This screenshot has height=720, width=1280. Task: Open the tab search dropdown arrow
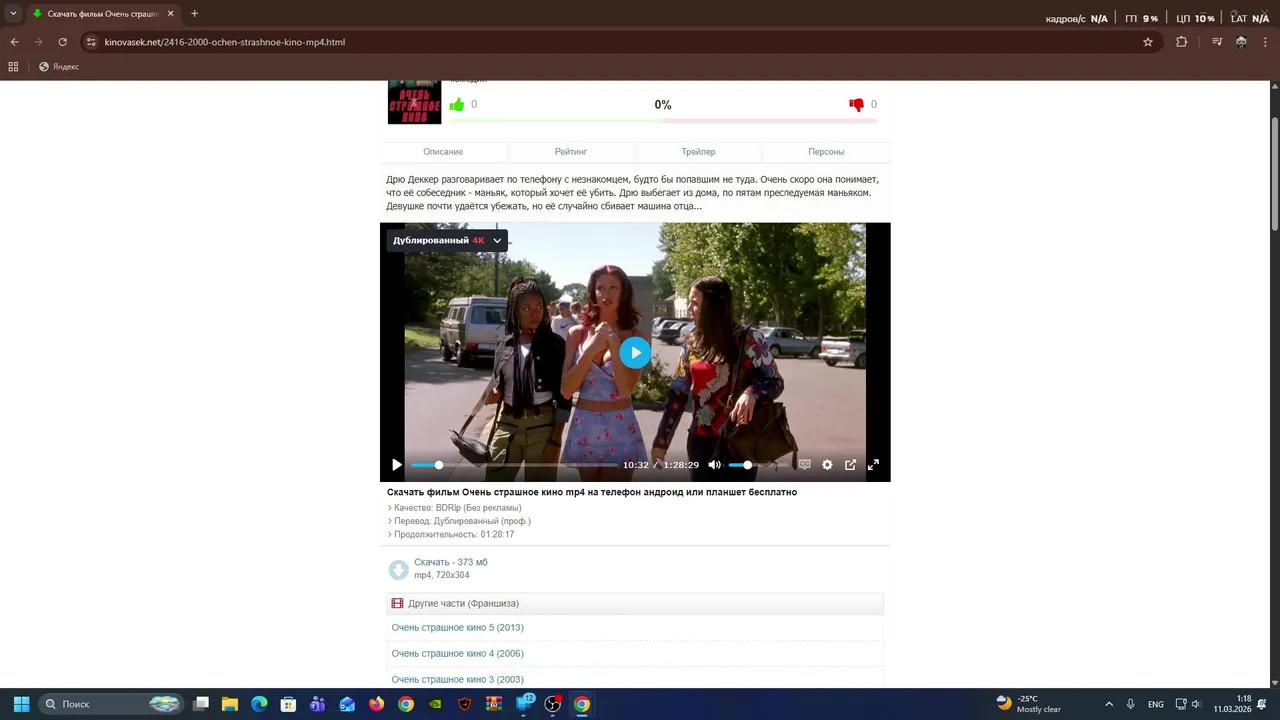pos(13,14)
